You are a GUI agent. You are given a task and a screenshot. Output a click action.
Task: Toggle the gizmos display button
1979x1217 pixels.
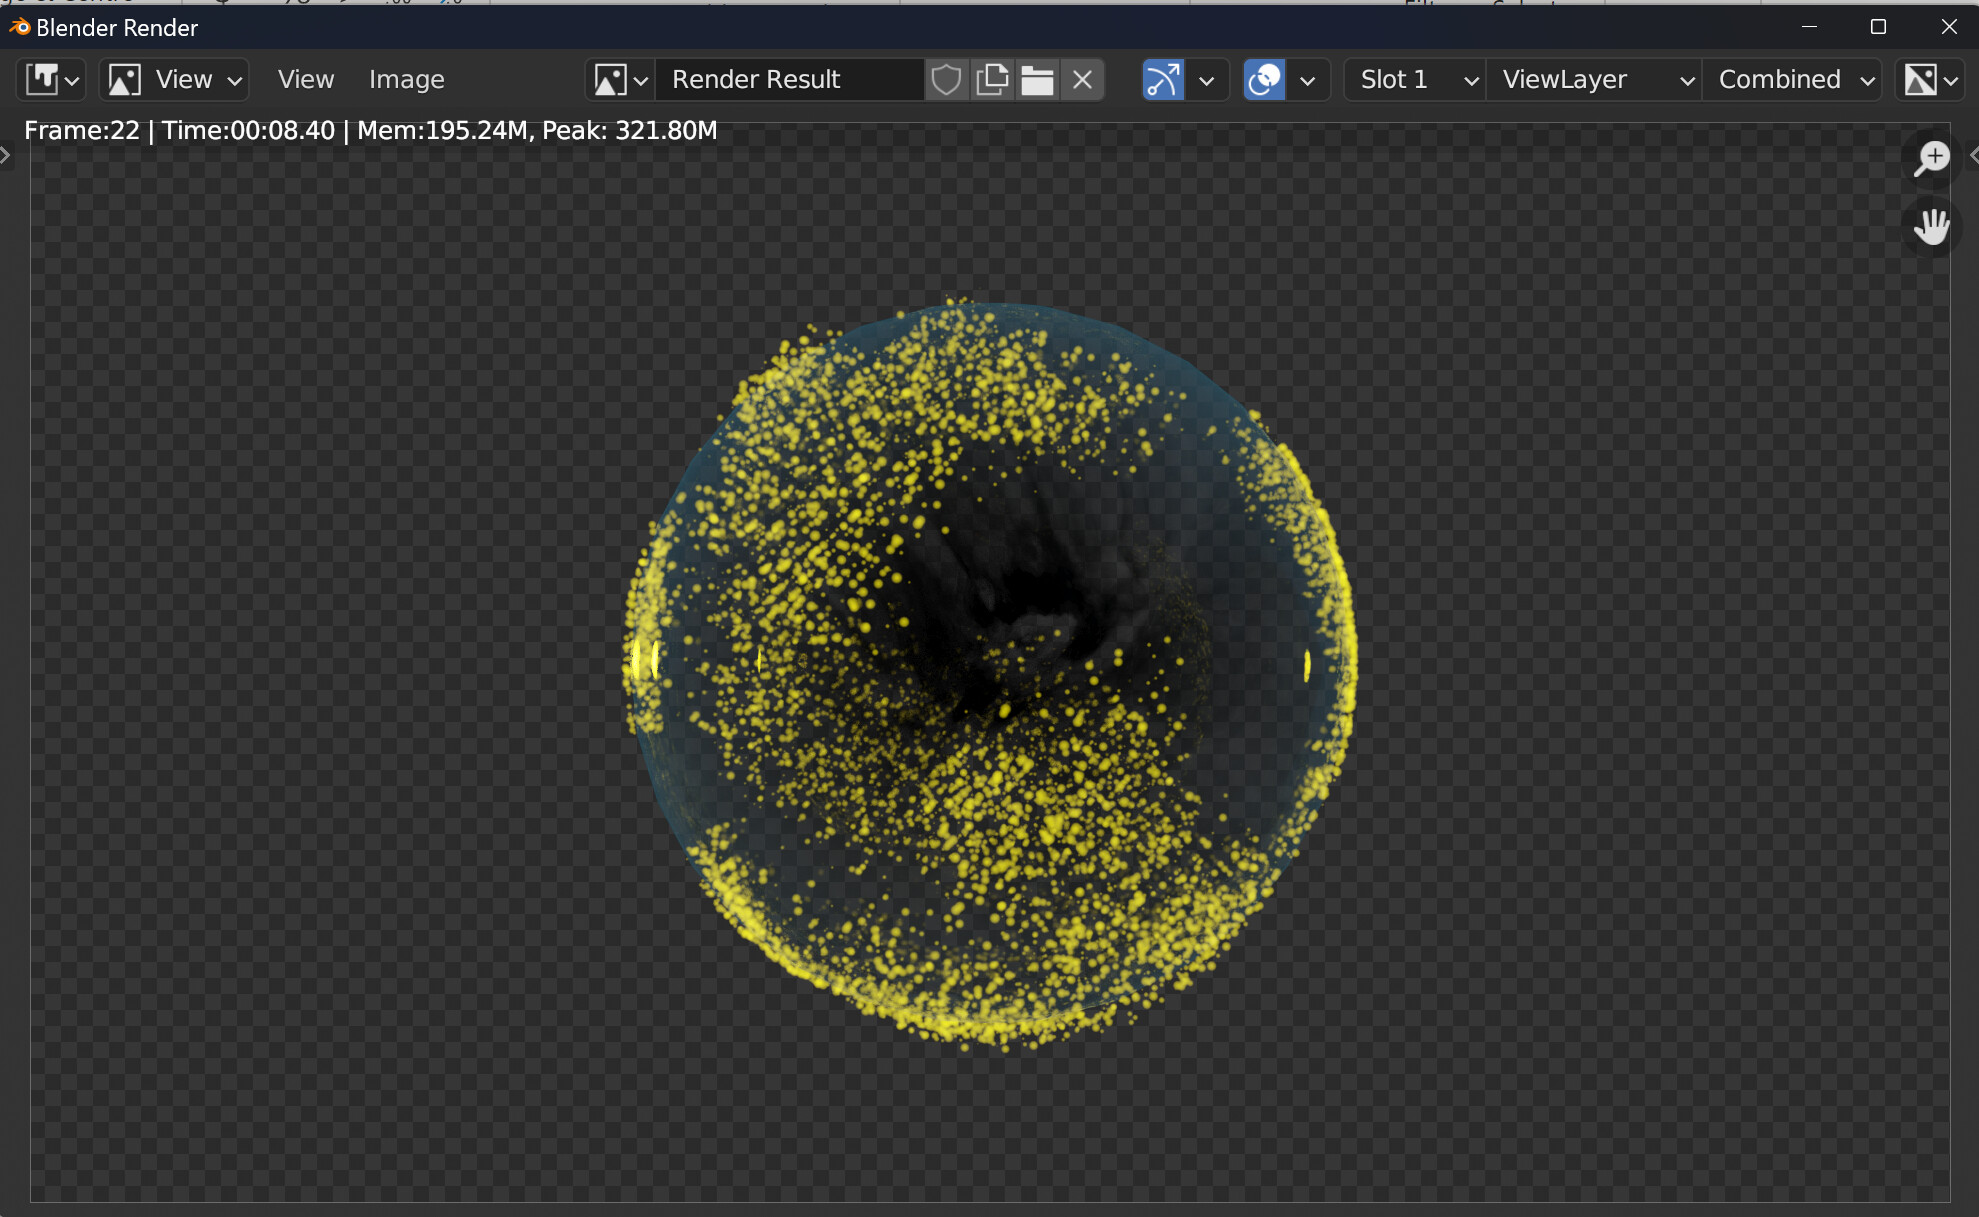click(1163, 79)
